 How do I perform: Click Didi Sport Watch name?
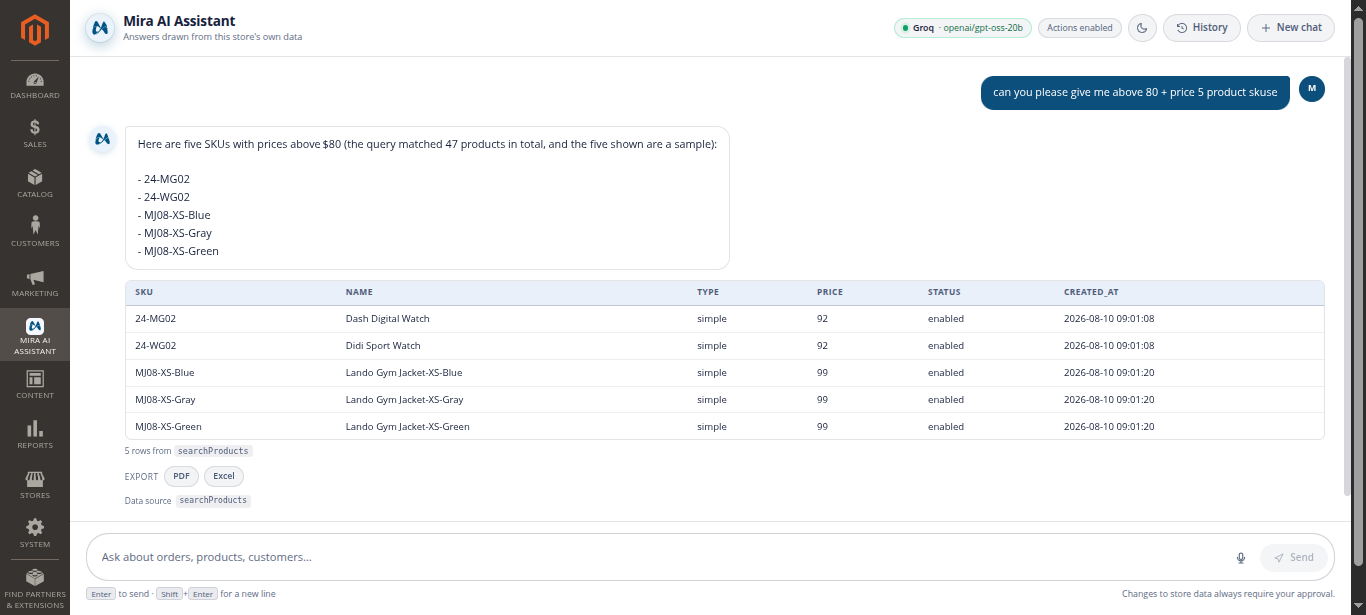tap(383, 346)
